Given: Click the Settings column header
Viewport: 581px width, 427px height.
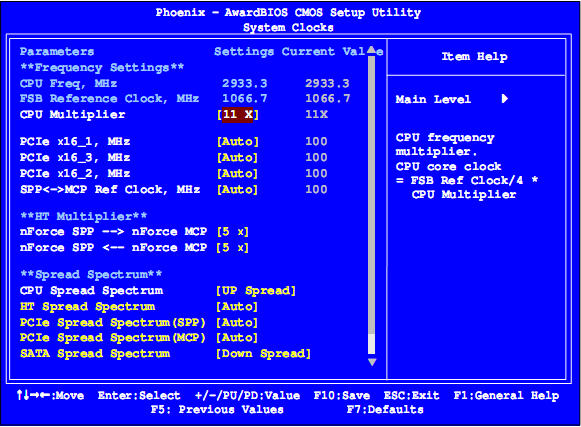Looking at the screenshot, I should point(244,52).
